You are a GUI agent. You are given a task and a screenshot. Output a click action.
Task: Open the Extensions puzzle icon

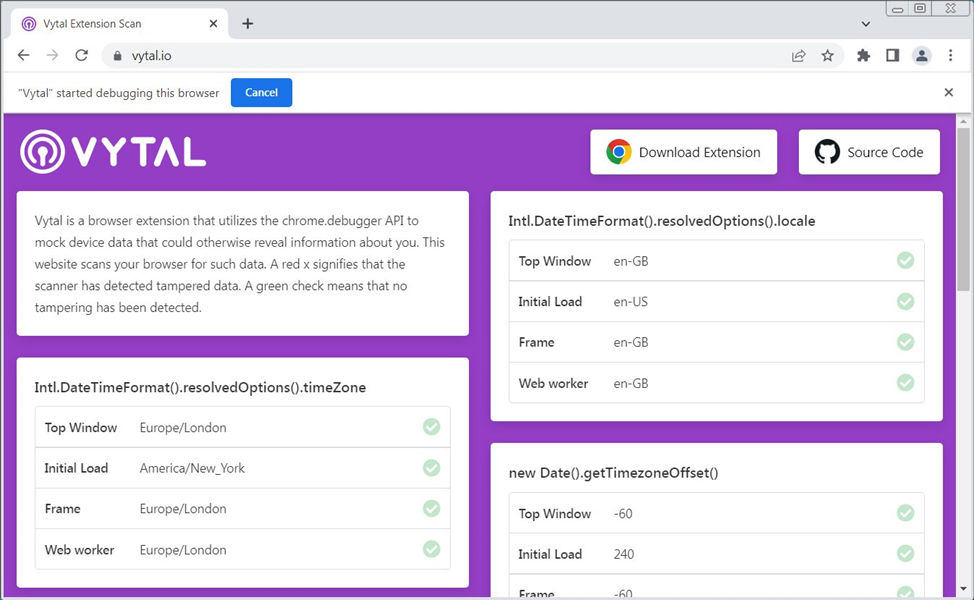click(863, 56)
